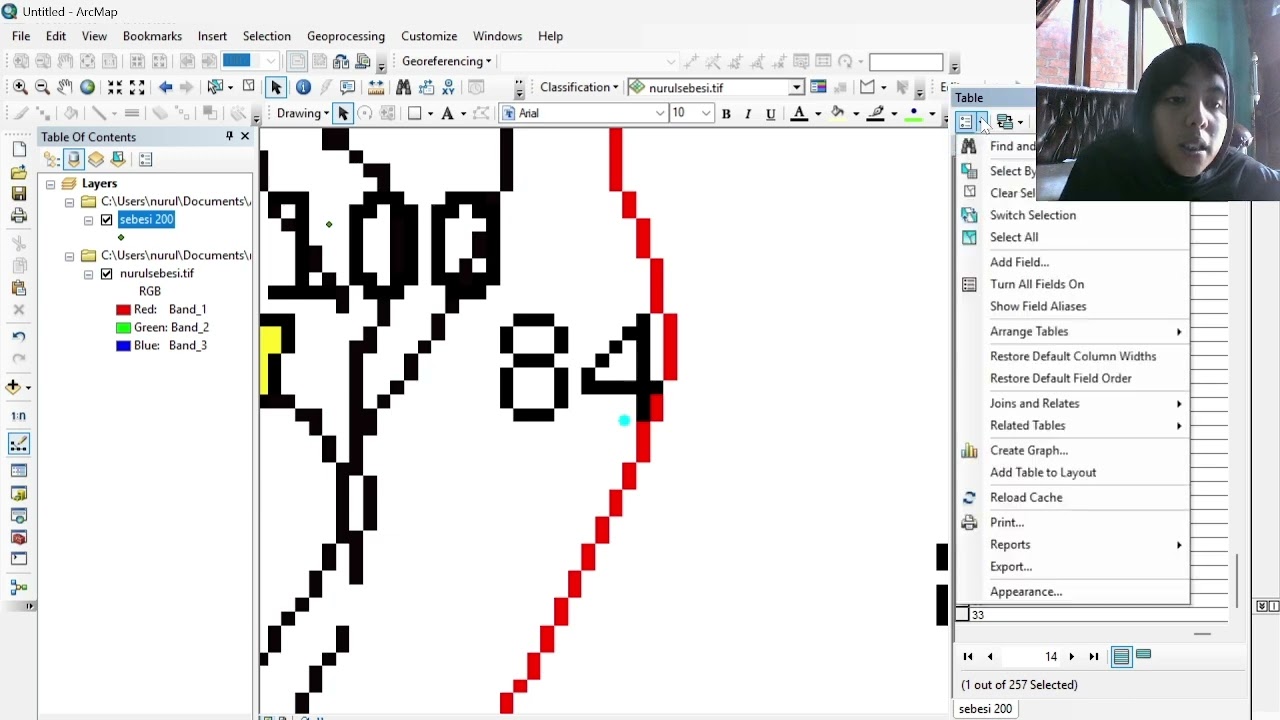This screenshot has height=720, width=1280.
Task: Click the New document icon
Action: (19, 149)
